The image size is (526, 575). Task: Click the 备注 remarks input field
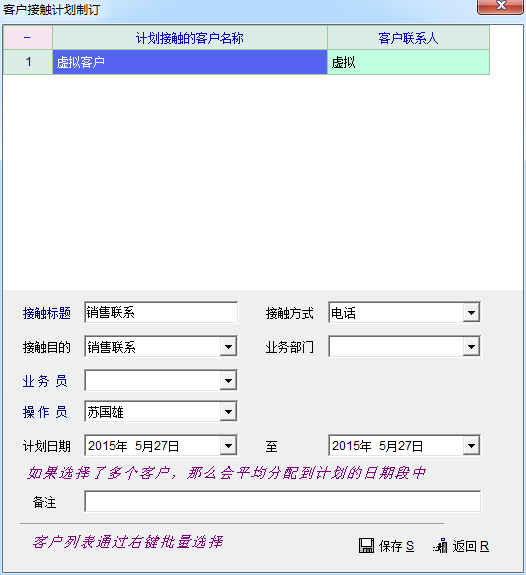[x=282, y=501]
